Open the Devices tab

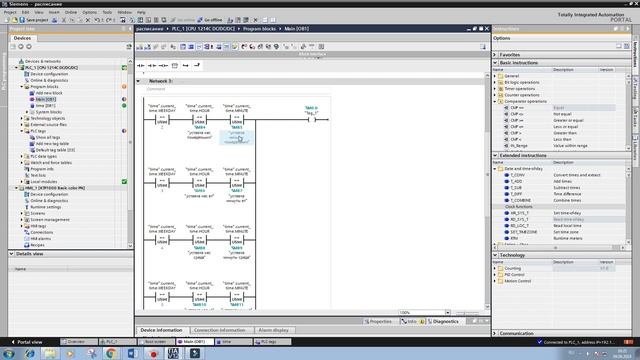click(x=22, y=38)
